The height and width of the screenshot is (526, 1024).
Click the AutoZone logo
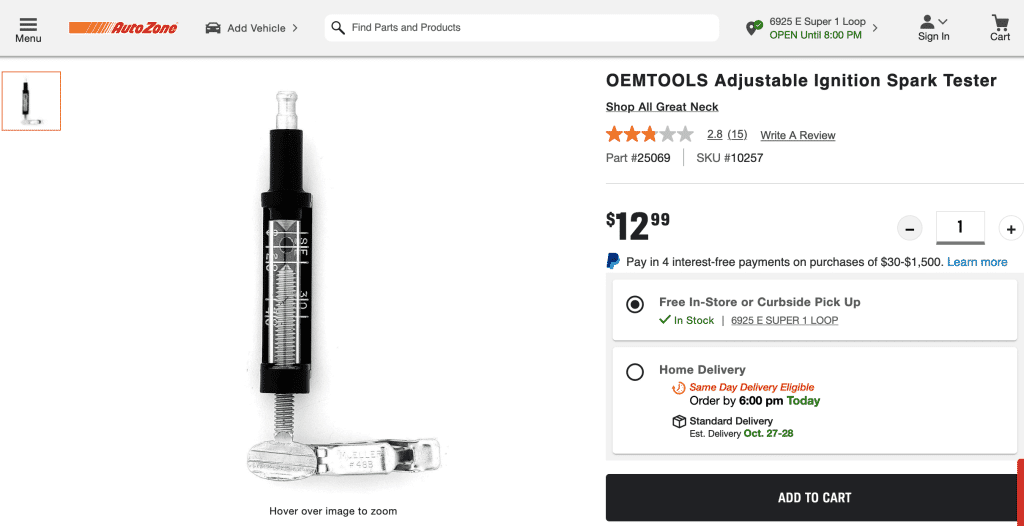click(x=123, y=28)
